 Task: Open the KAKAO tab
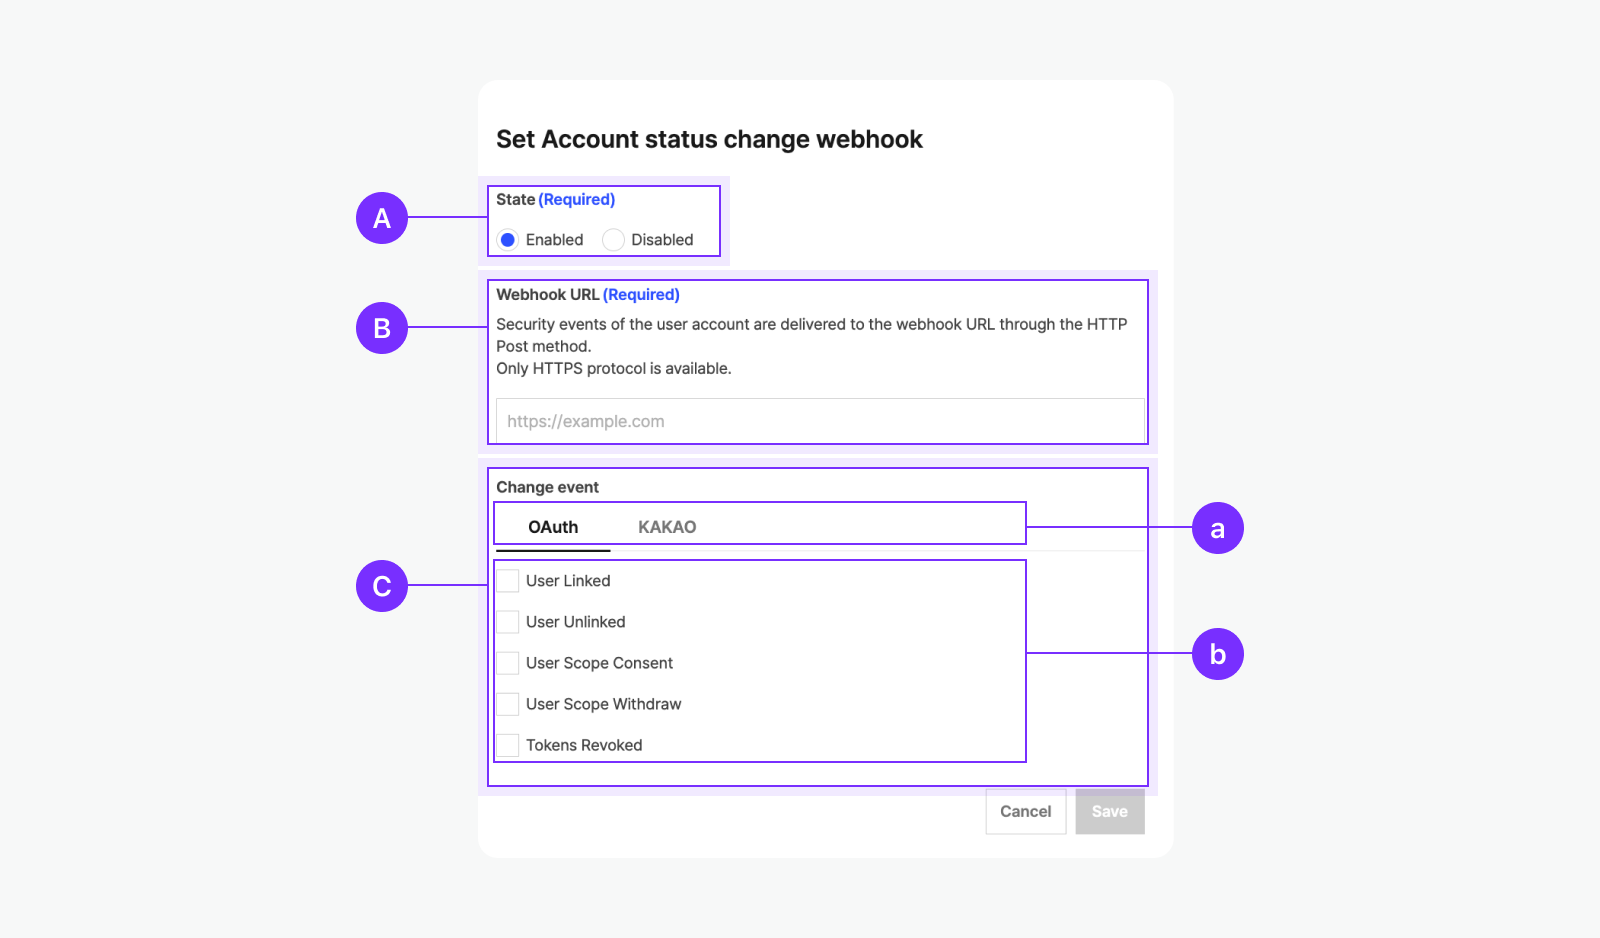(x=667, y=527)
